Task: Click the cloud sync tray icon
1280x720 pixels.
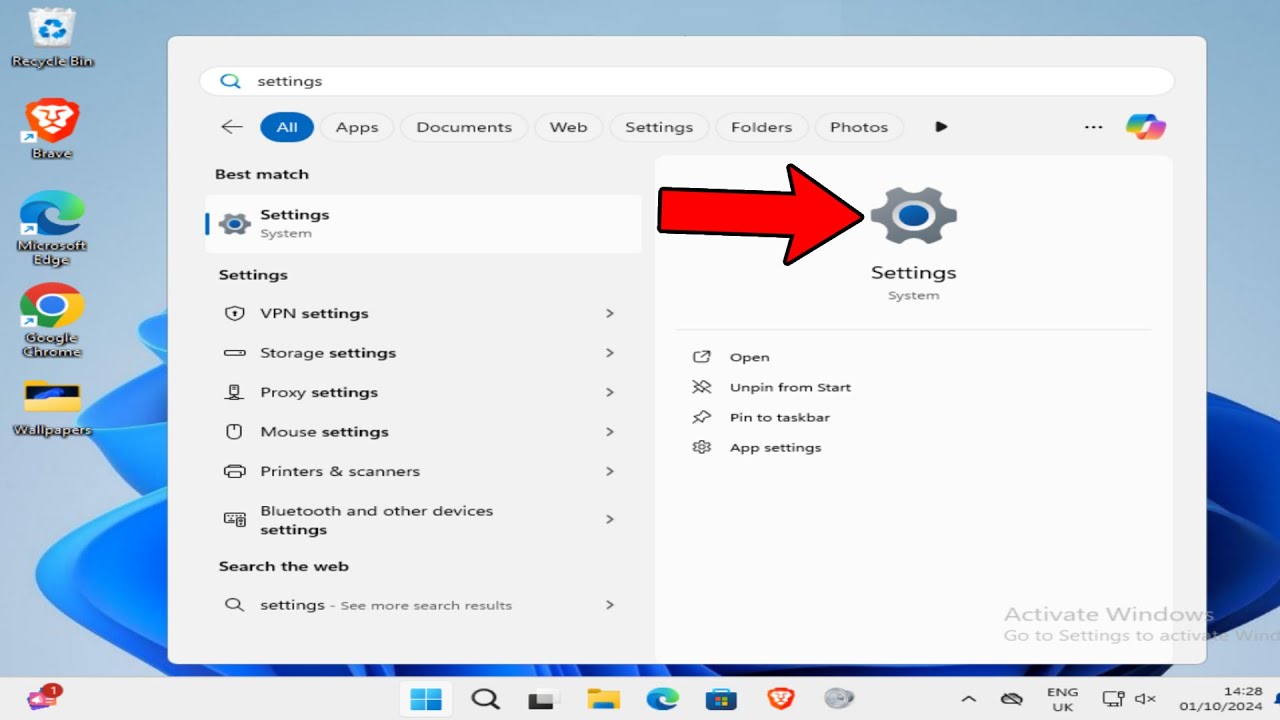Action: pyautogui.click(x=1012, y=699)
